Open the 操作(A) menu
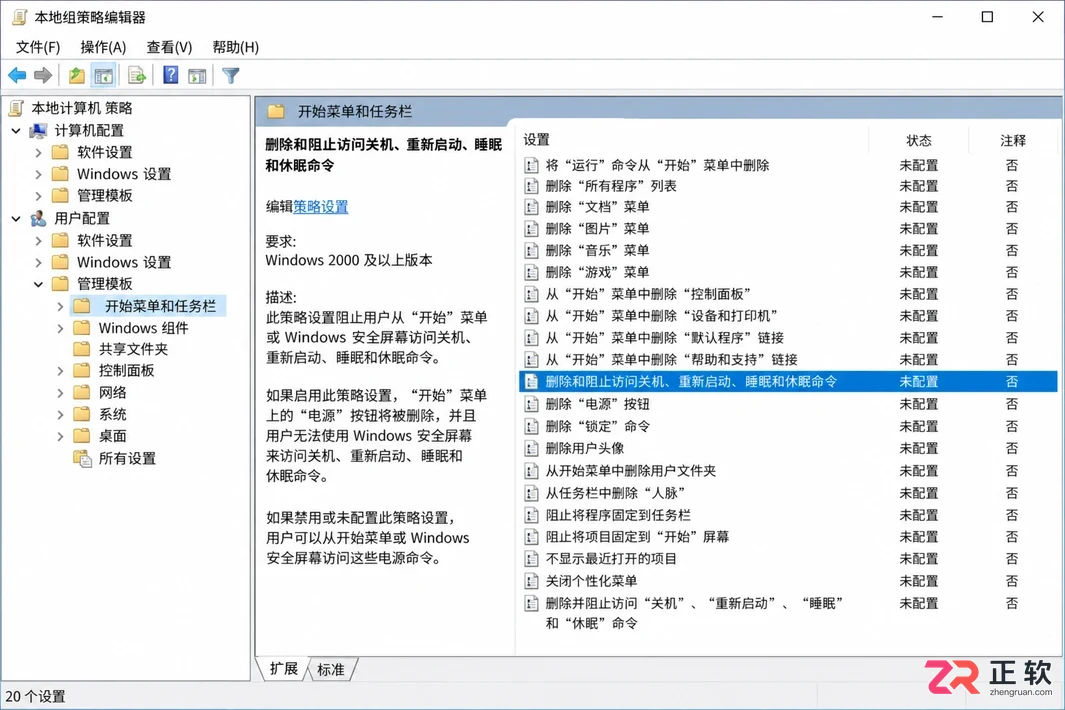Image resolution: width=1065 pixels, height=710 pixels. click(x=103, y=47)
